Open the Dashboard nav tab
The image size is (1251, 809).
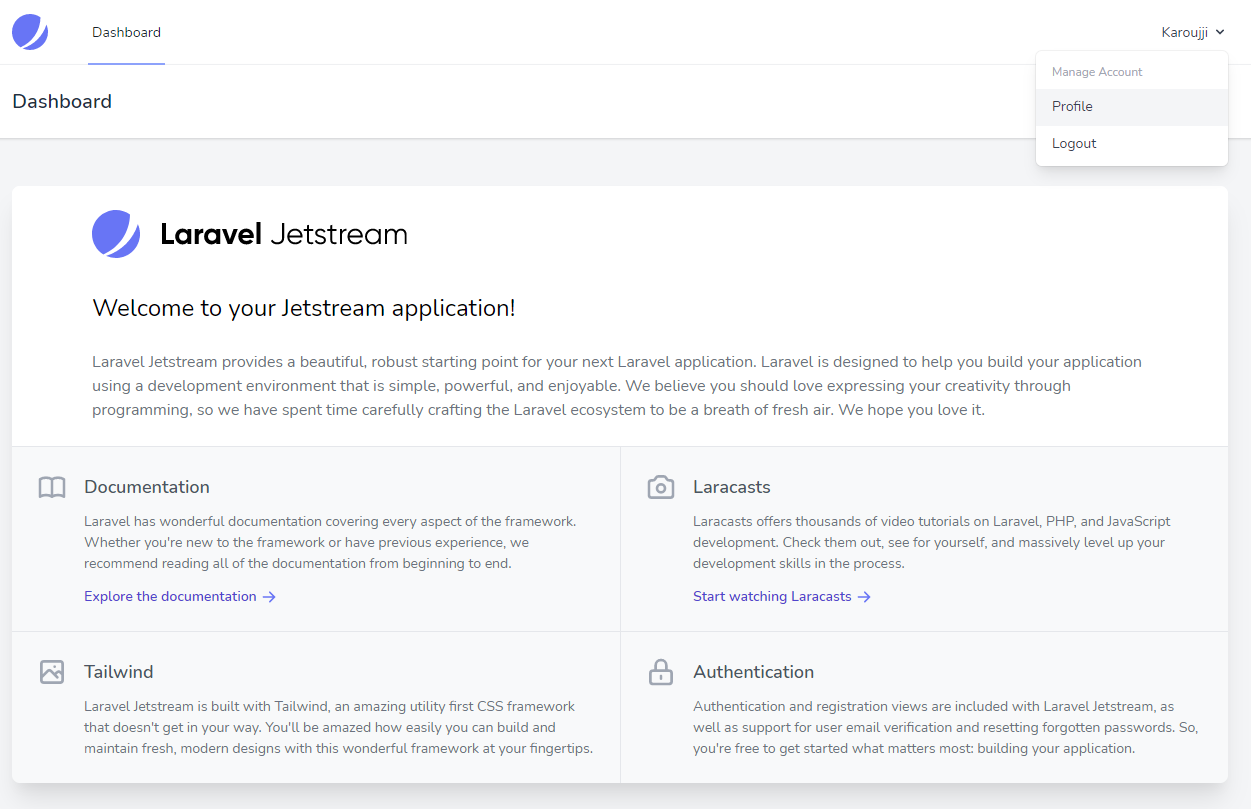(126, 32)
